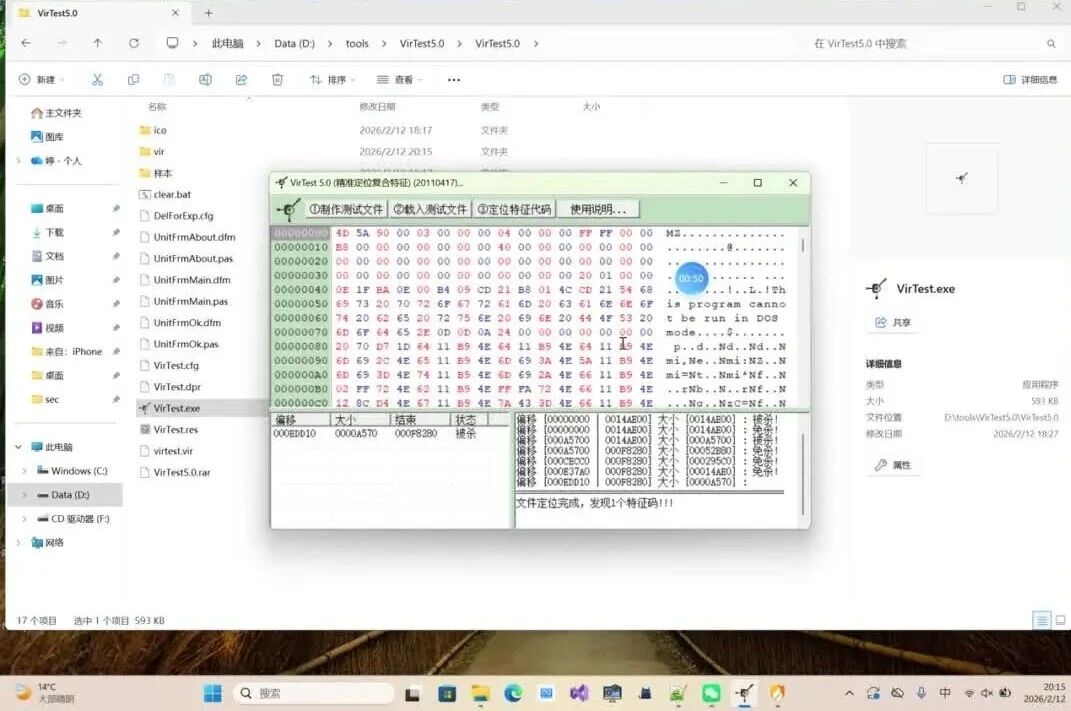Click the Copy icon in Explorer toolbar
This screenshot has width=1071, height=711.
pos(133,80)
